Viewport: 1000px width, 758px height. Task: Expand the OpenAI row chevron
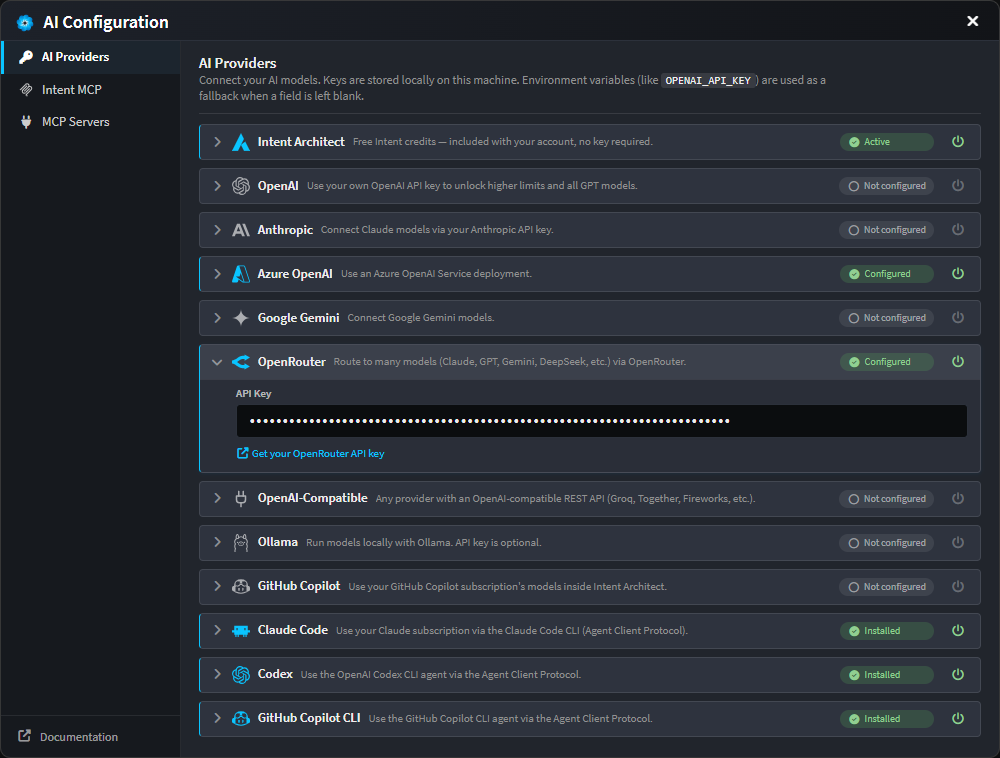(217, 186)
